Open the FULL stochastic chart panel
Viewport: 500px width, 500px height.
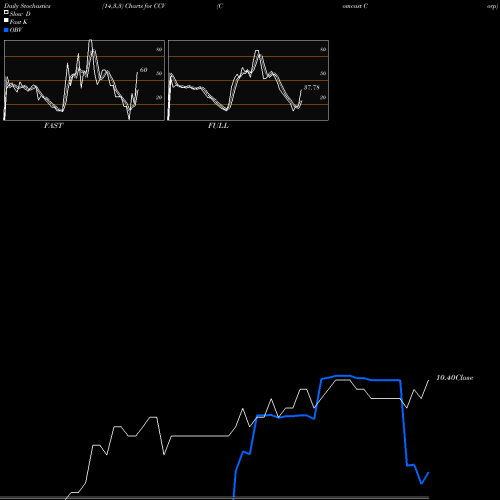point(248,80)
